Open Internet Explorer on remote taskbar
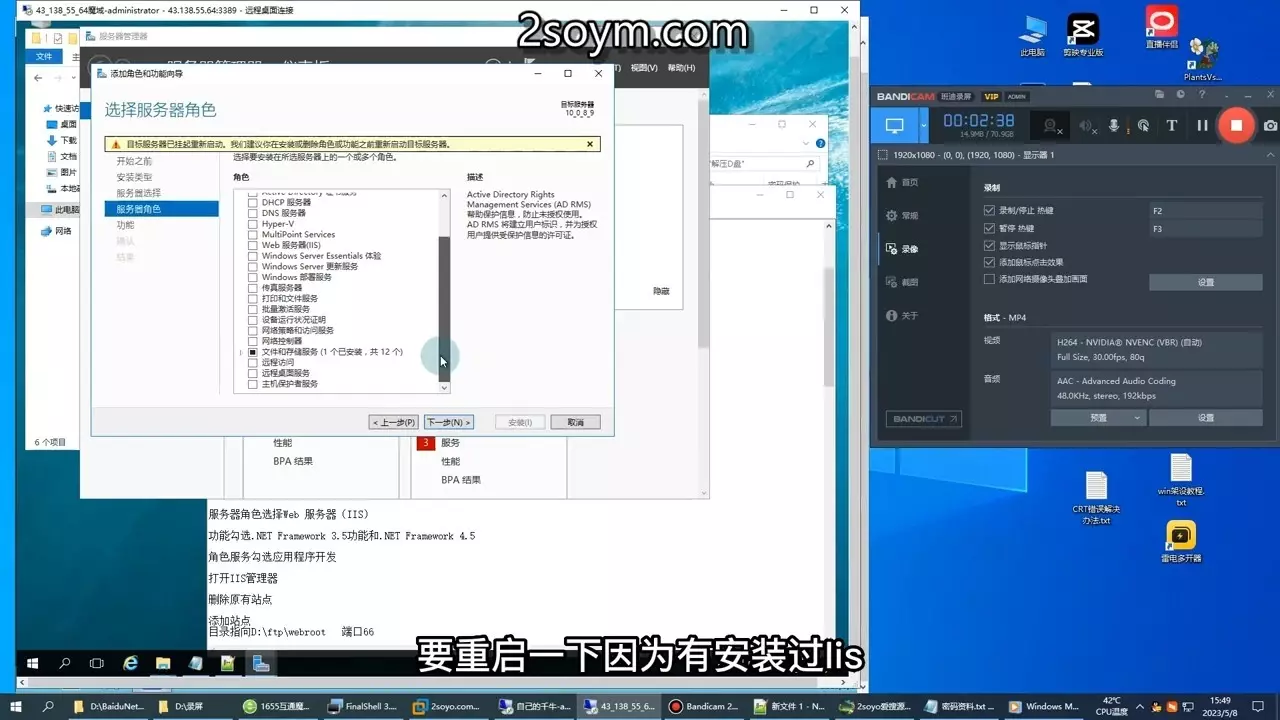Image resolution: width=1280 pixels, height=720 pixels. coord(130,663)
